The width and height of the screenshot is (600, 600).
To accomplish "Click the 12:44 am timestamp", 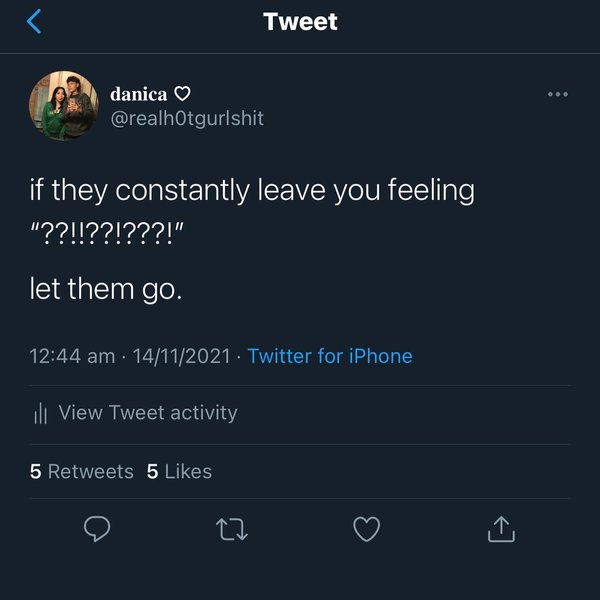I will (x=72, y=356).
